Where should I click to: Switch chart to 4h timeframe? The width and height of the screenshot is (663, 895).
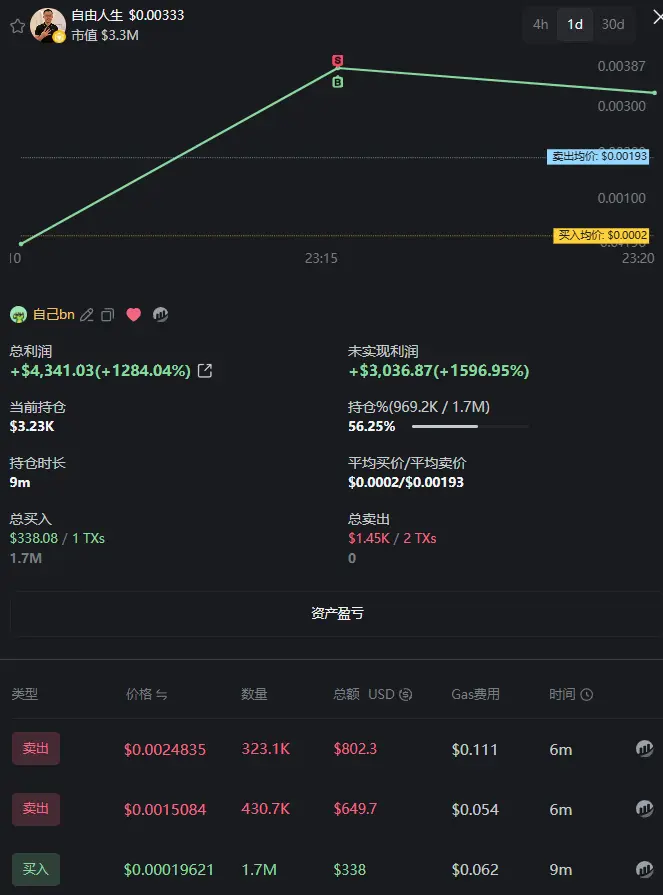540,25
